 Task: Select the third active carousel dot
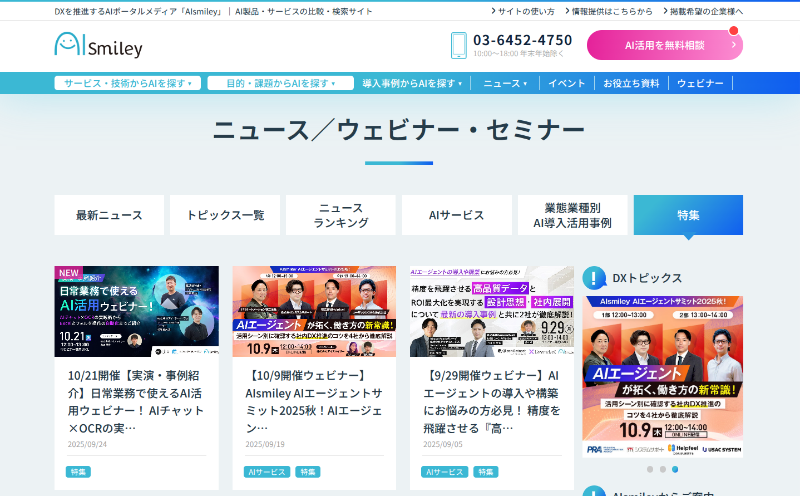675,469
